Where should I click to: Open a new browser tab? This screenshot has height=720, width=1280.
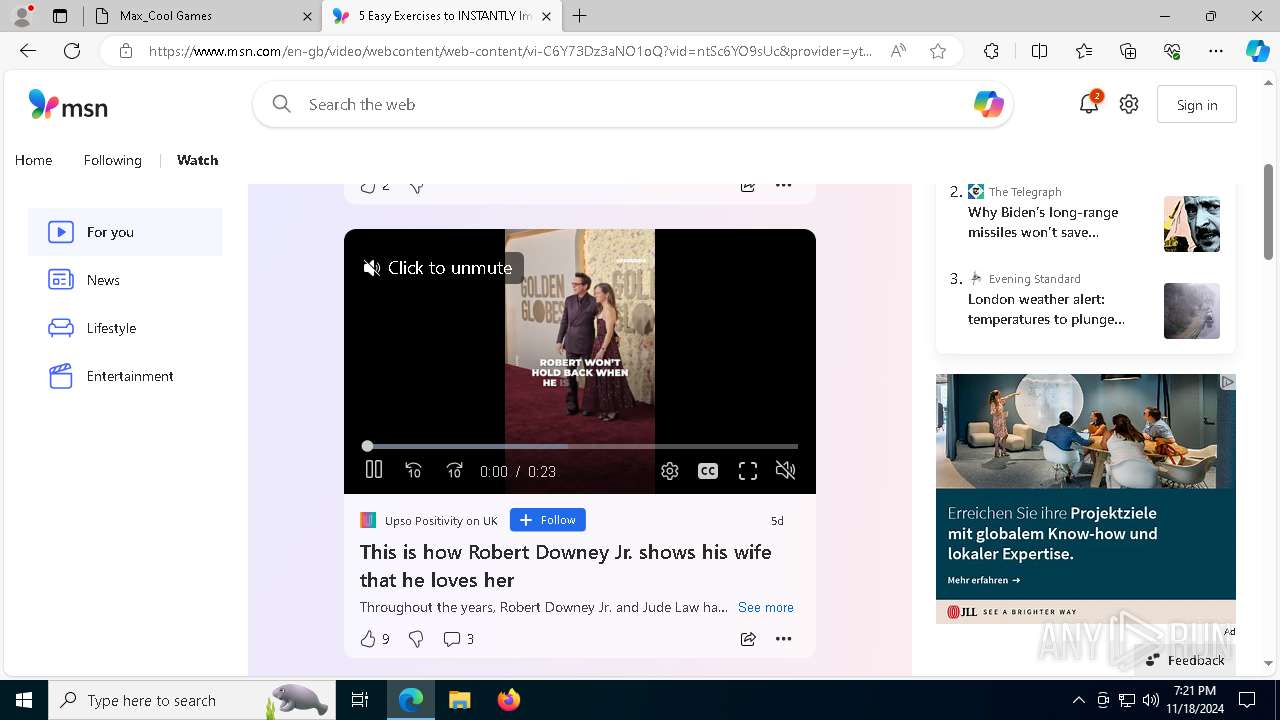580,16
